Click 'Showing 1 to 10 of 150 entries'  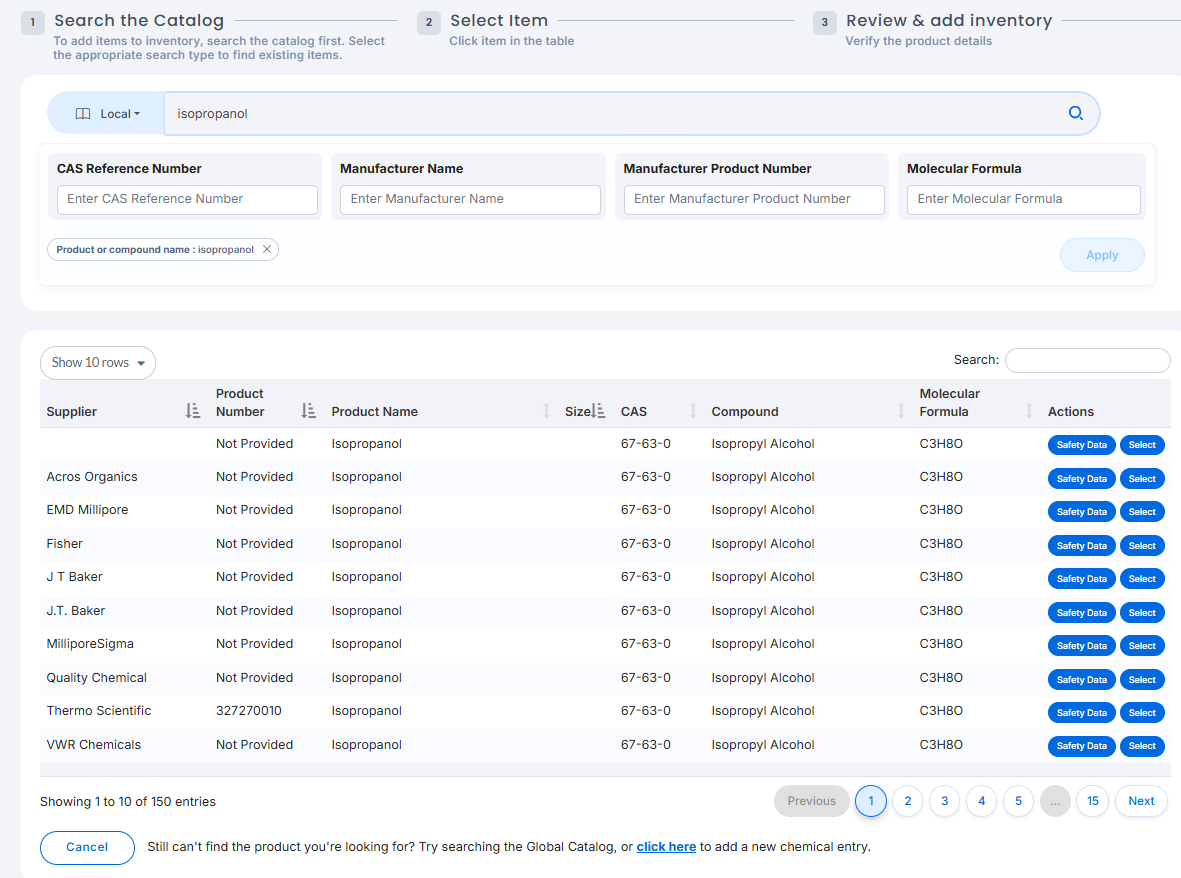point(128,802)
